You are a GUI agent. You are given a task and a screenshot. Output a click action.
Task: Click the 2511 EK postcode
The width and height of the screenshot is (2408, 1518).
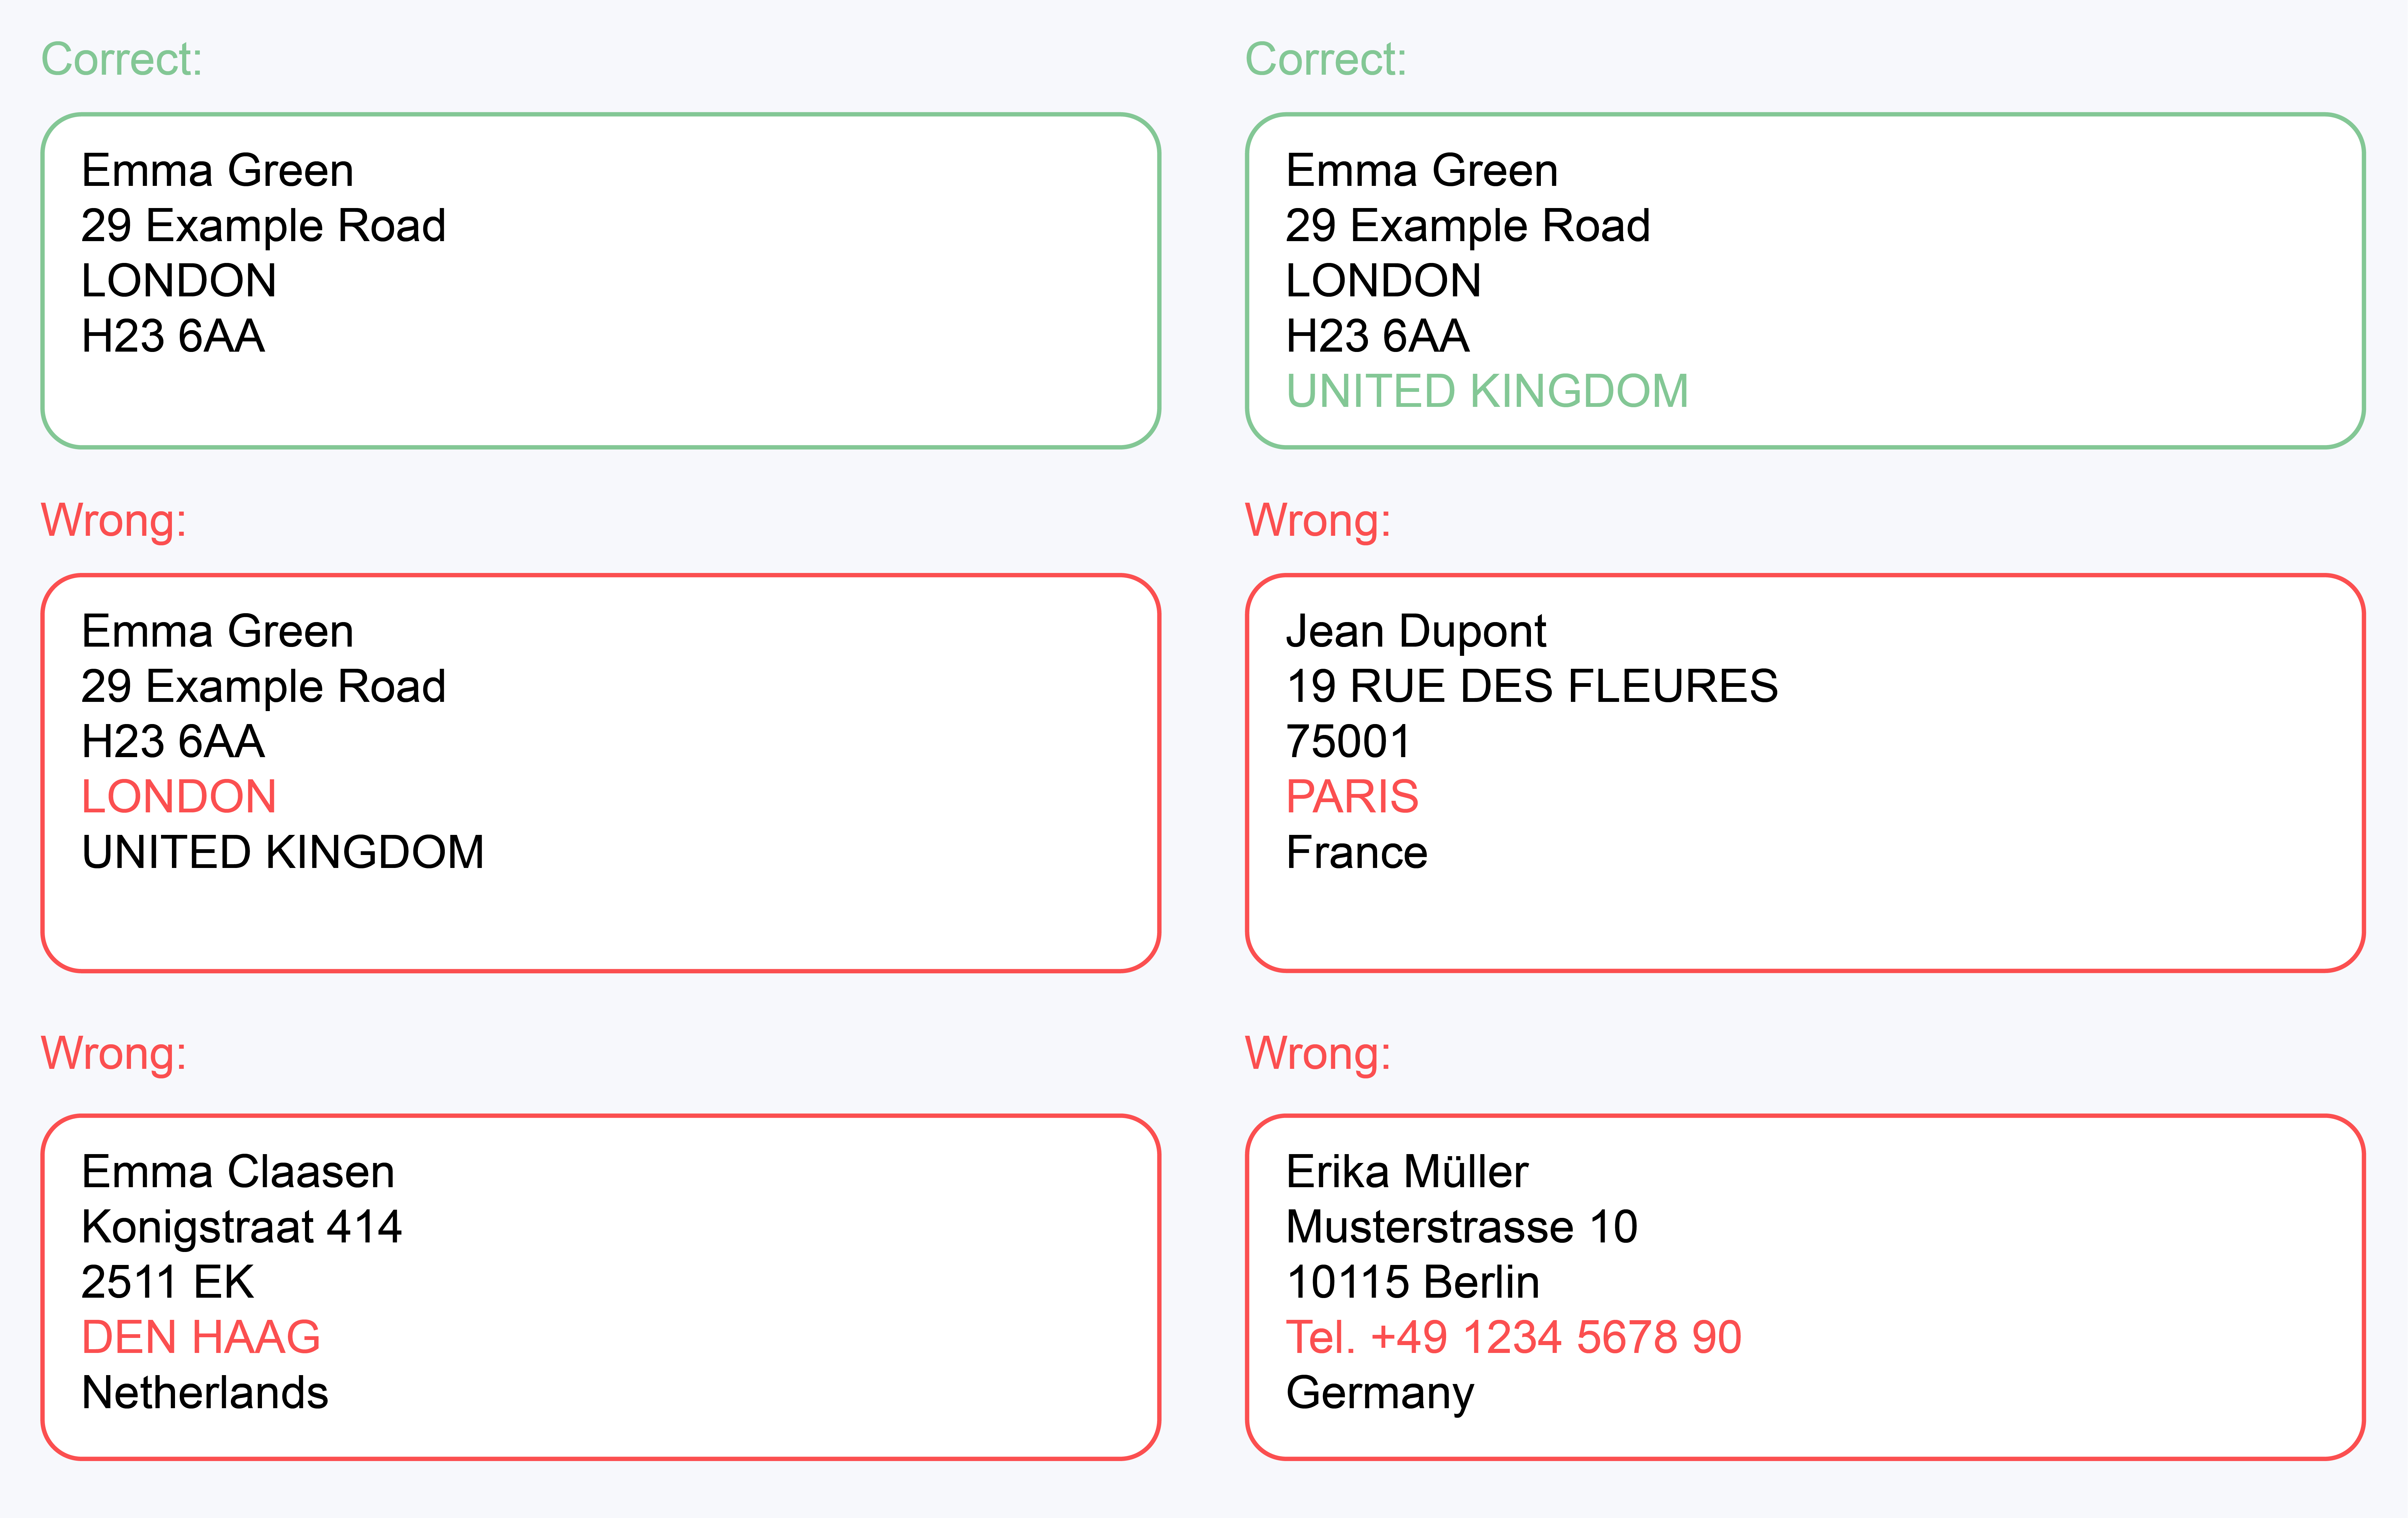[168, 1282]
